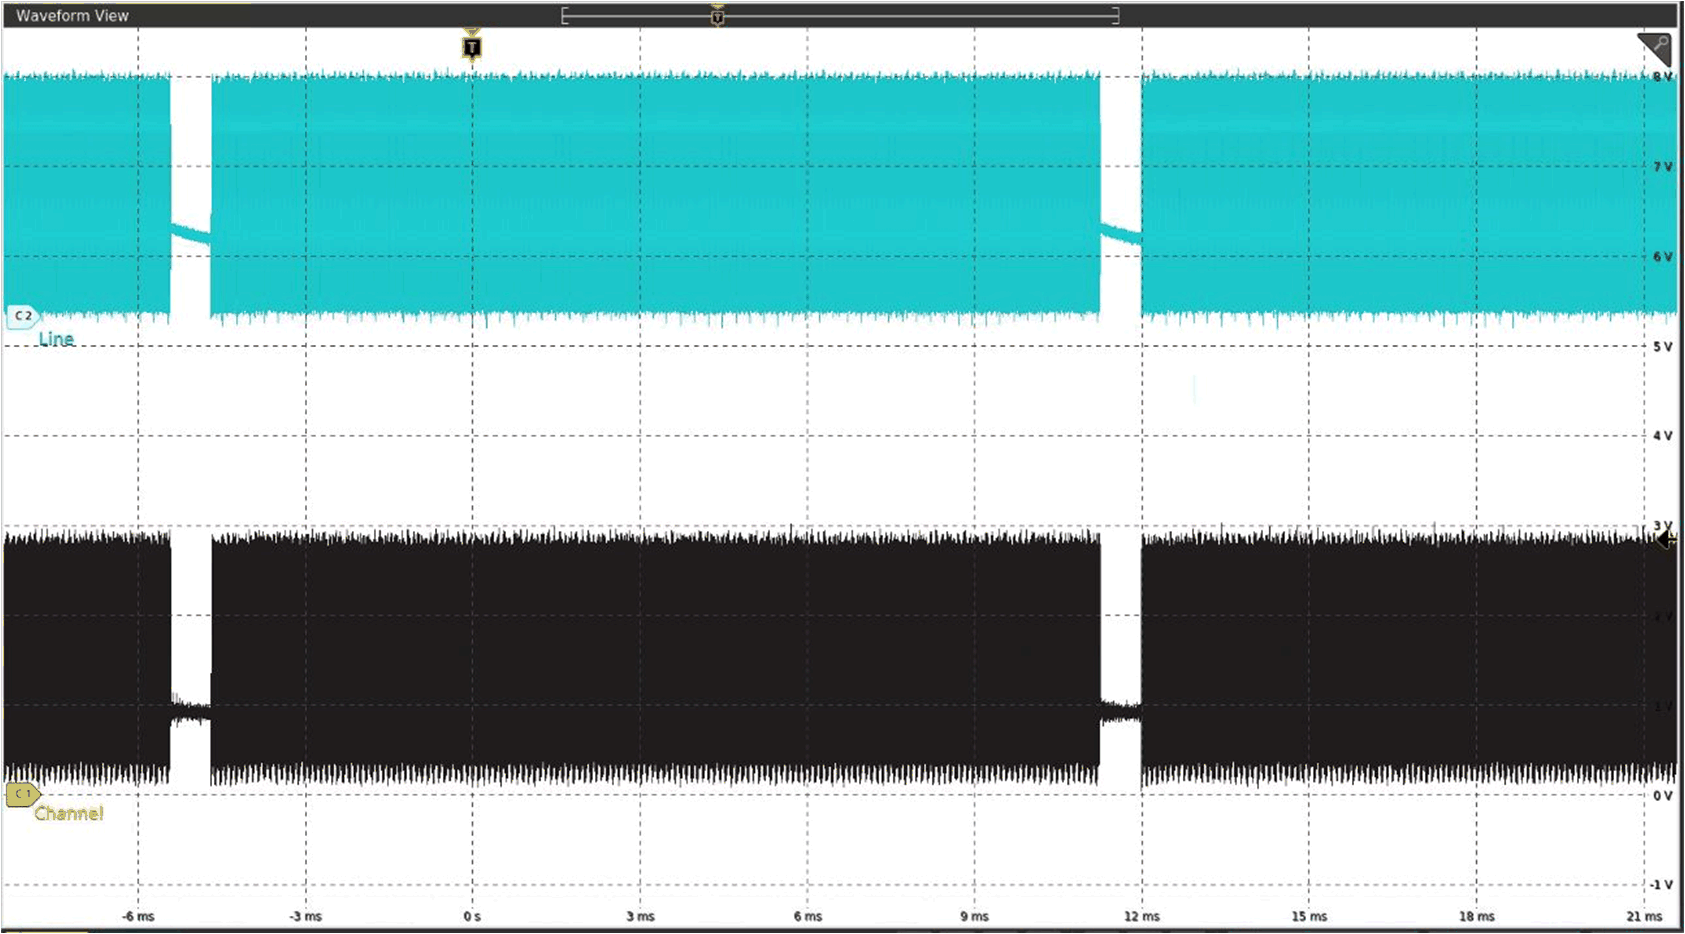Toggle visibility of the Line waveform via C2 badge

click(x=24, y=314)
